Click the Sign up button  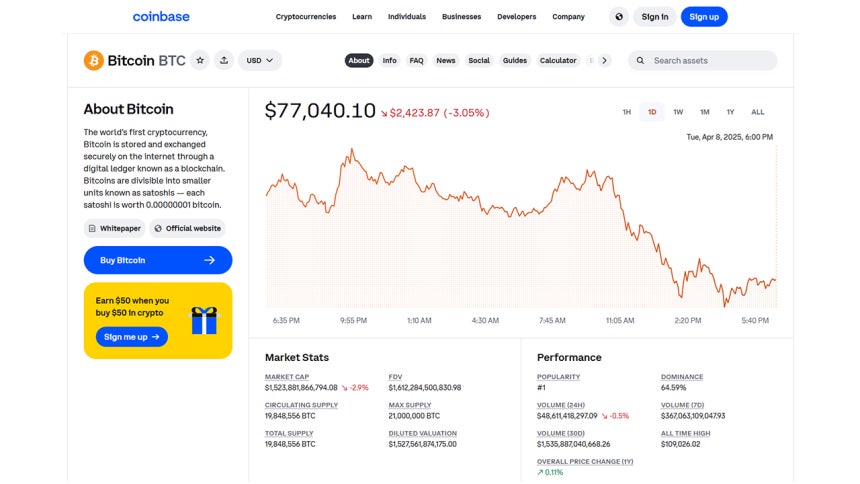point(704,16)
